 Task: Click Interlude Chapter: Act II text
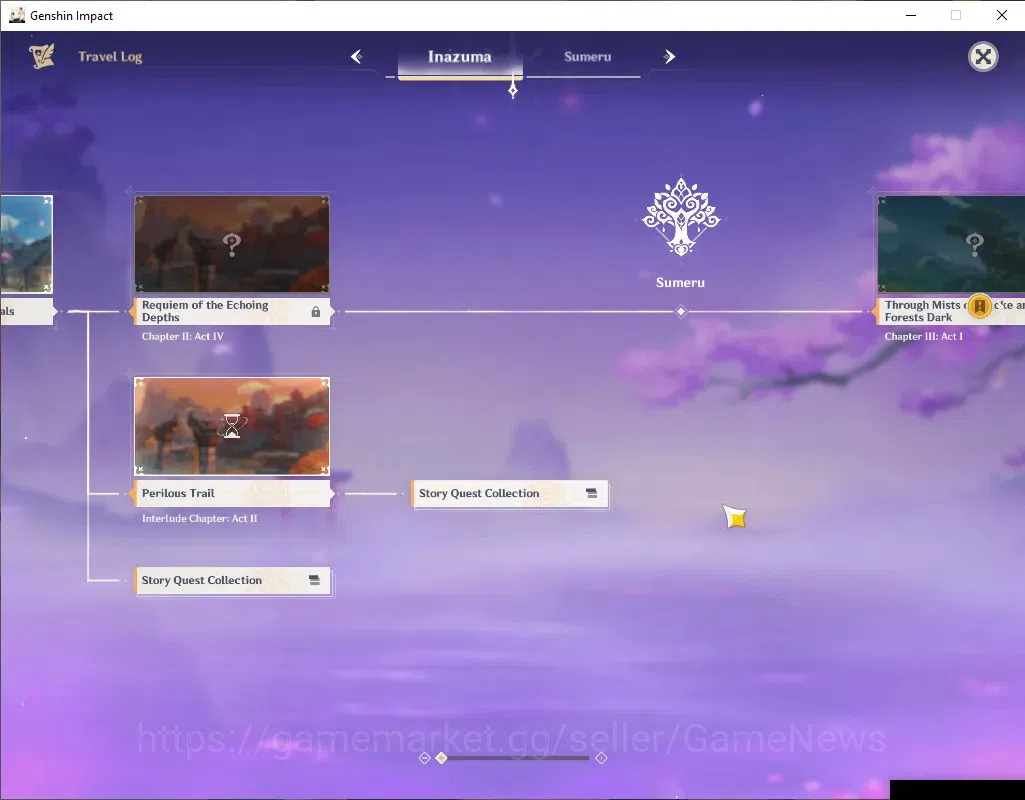199,518
